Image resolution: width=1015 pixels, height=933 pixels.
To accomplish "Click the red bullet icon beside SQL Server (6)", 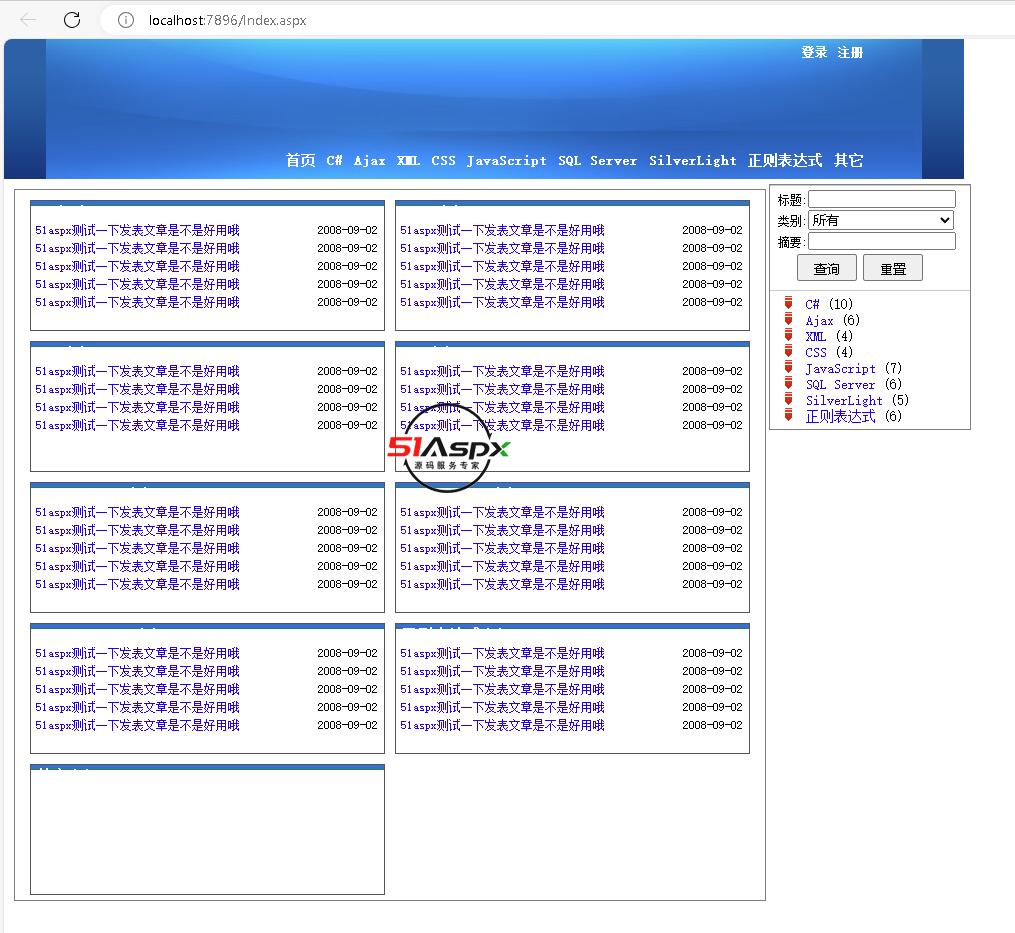I will coord(788,383).
